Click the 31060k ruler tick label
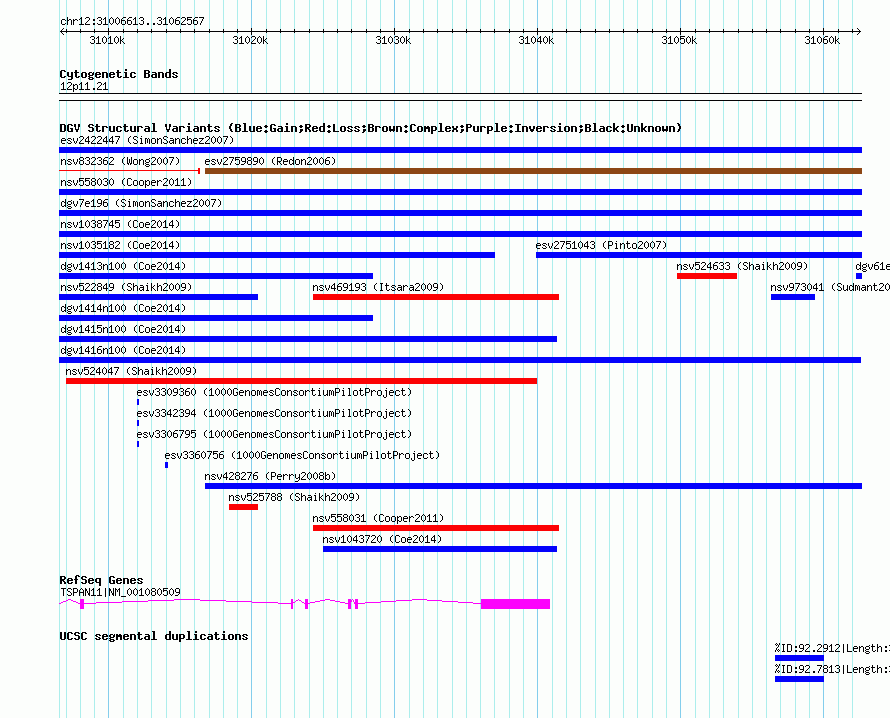The height and width of the screenshot is (718, 890). (822, 40)
